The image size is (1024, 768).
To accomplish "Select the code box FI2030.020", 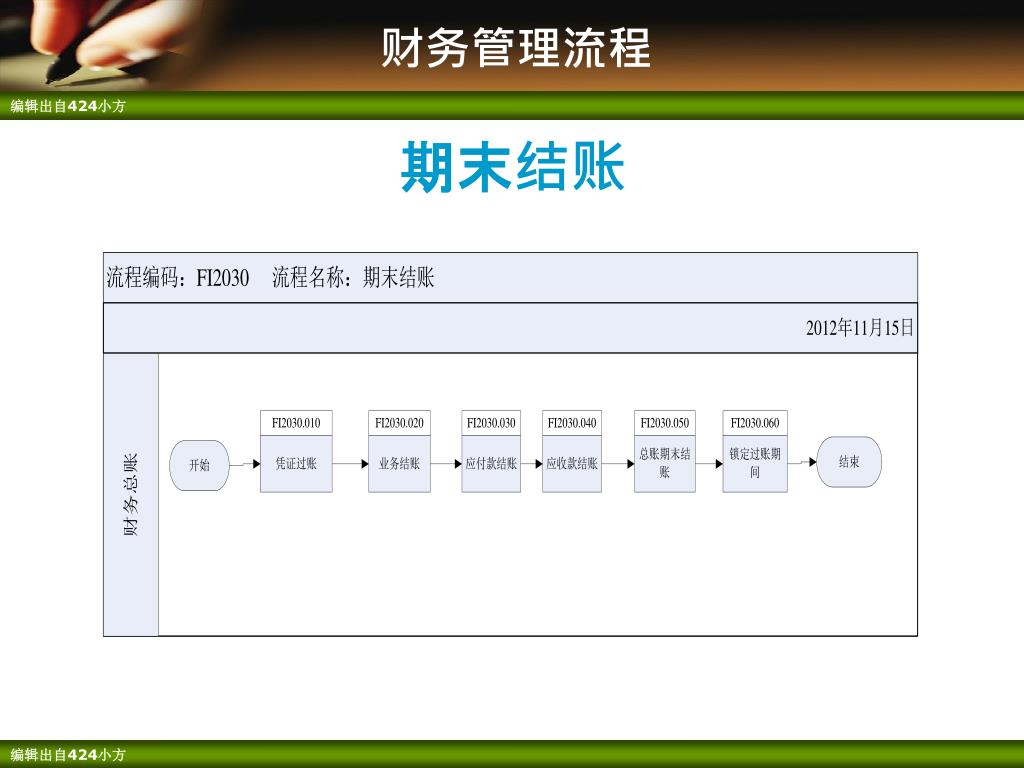I will click(x=399, y=423).
